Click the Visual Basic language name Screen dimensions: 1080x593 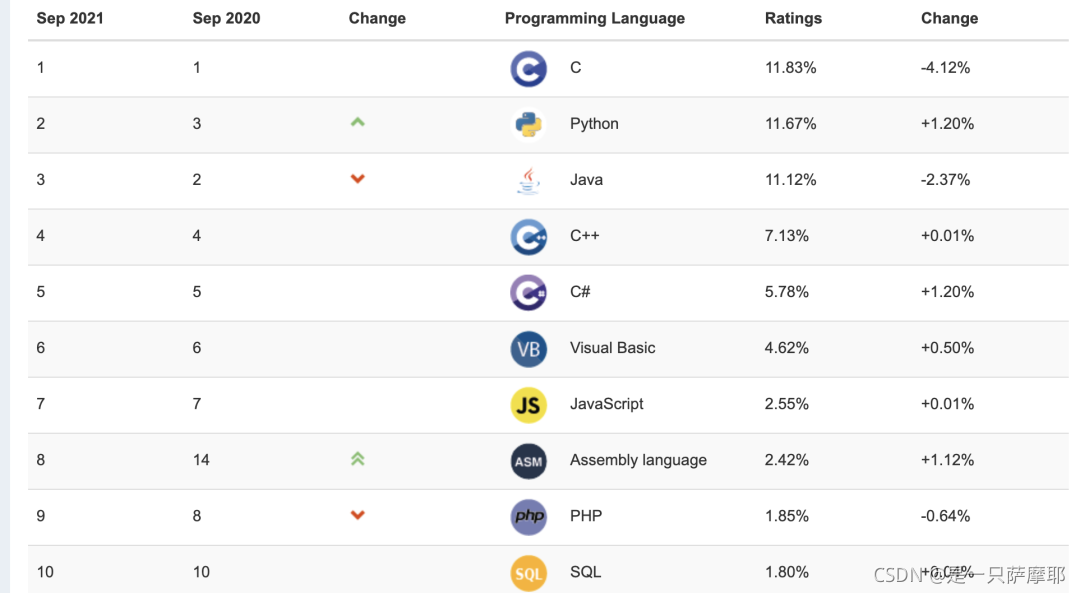(x=612, y=348)
